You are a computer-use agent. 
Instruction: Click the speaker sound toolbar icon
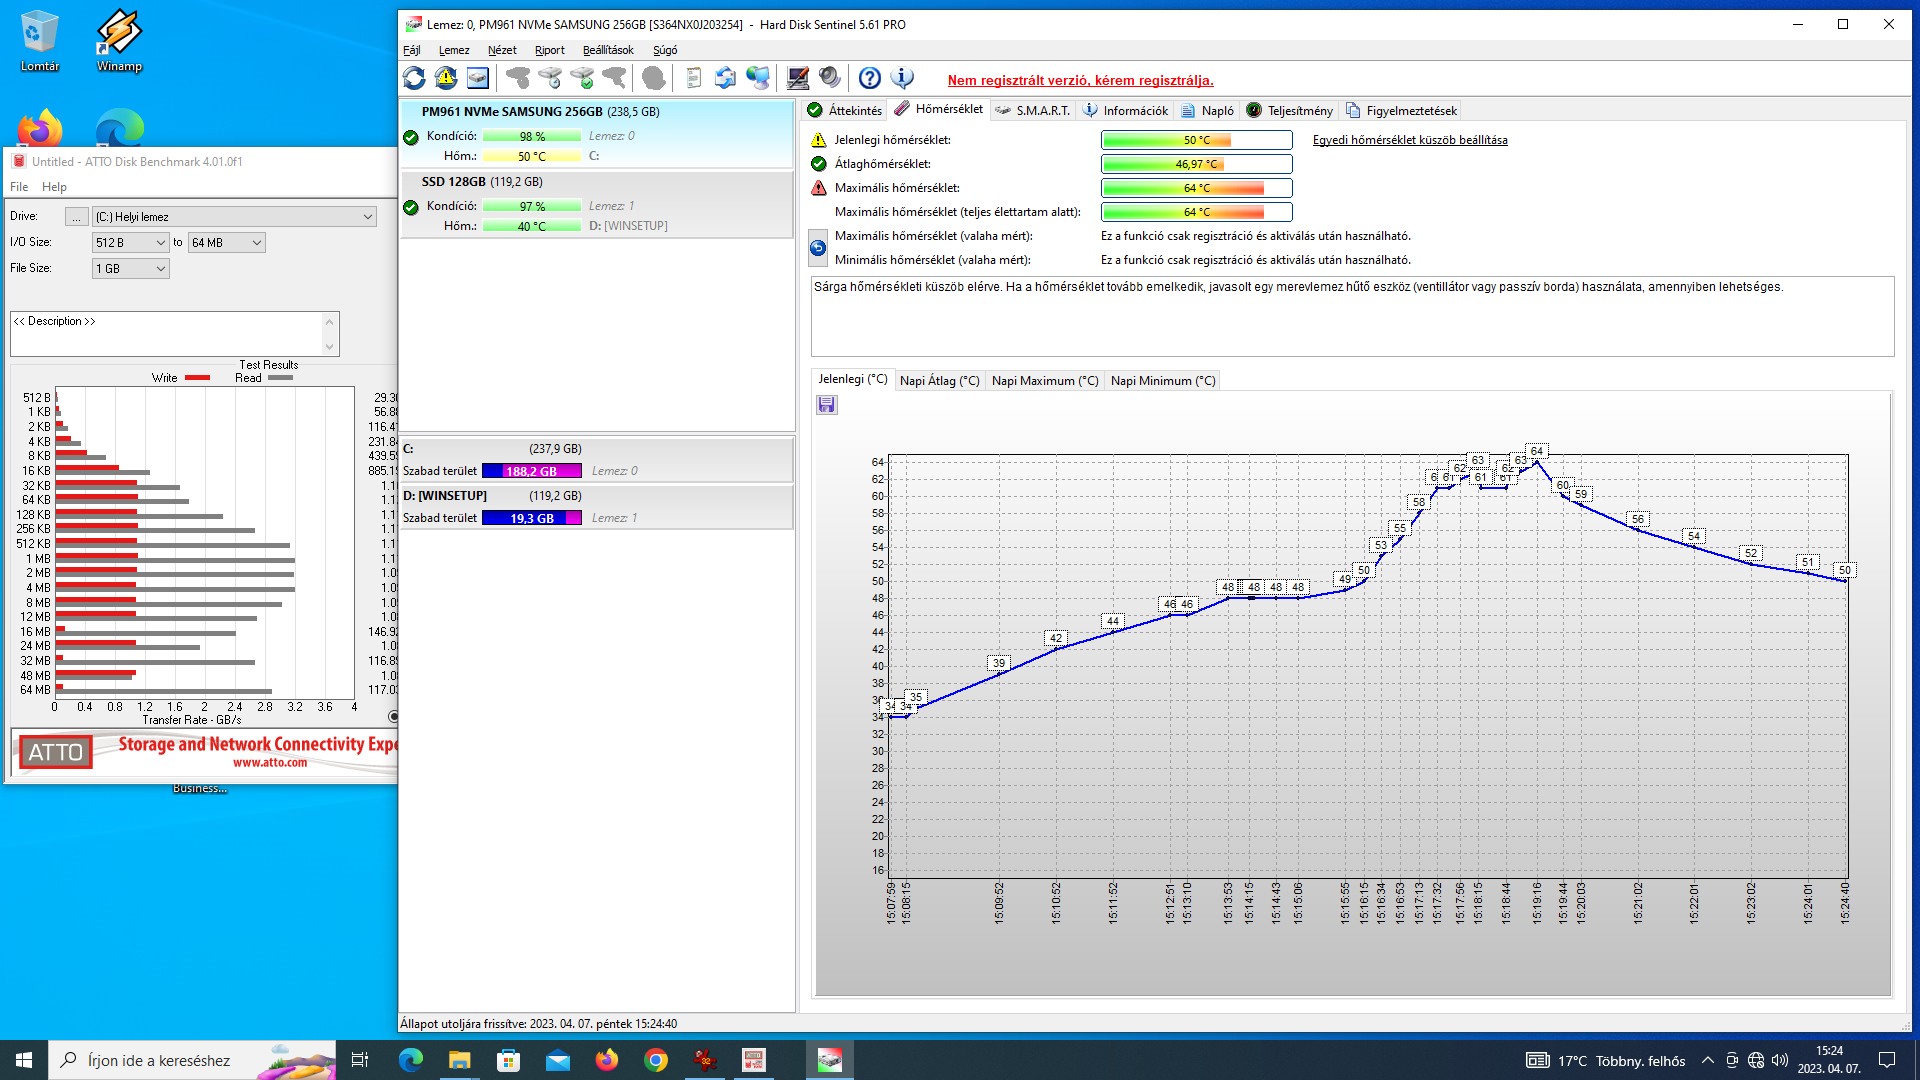[x=830, y=78]
